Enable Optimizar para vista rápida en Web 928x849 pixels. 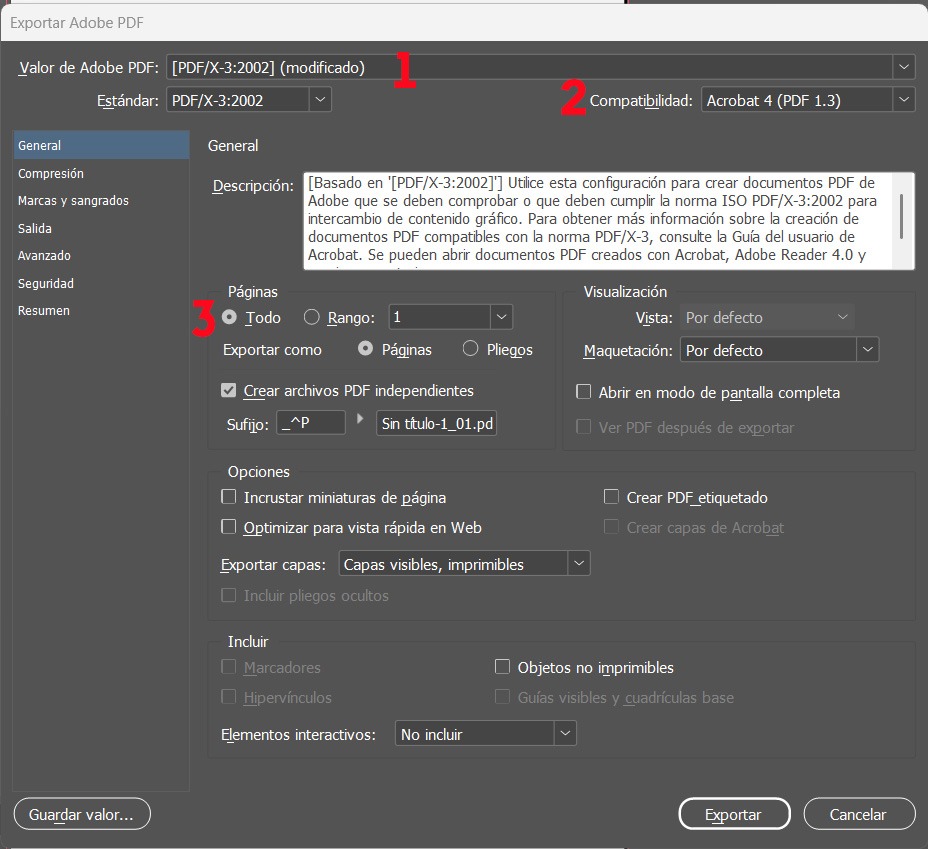(x=229, y=527)
